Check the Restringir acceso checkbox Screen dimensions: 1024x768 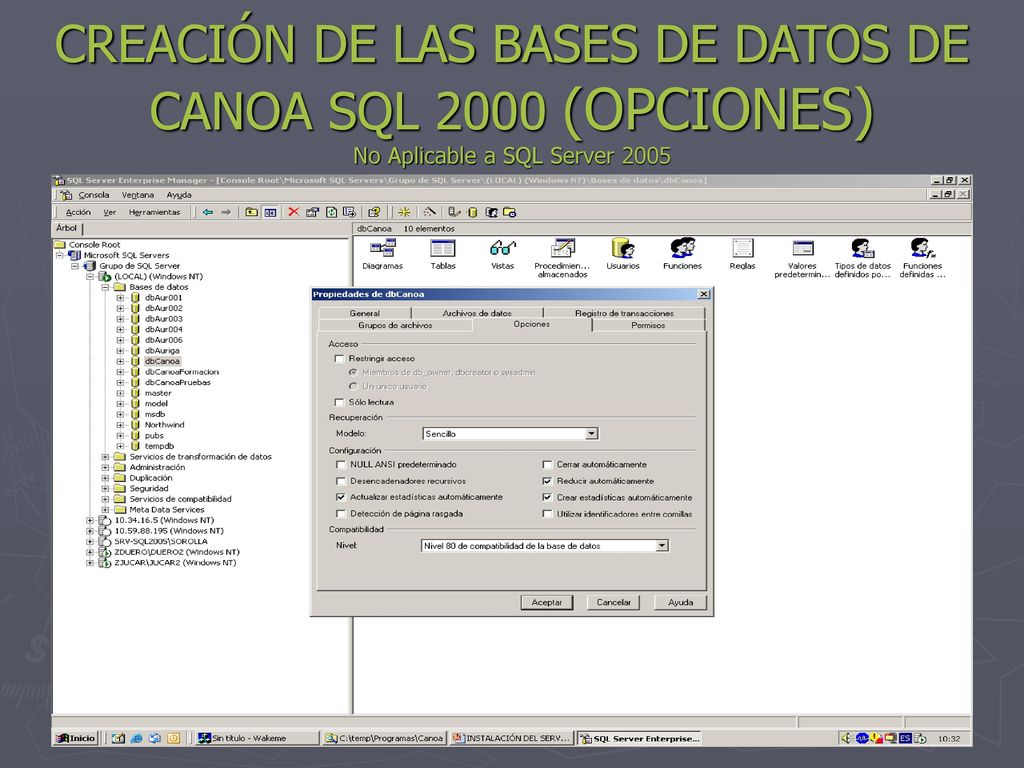[x=339, y=359]
